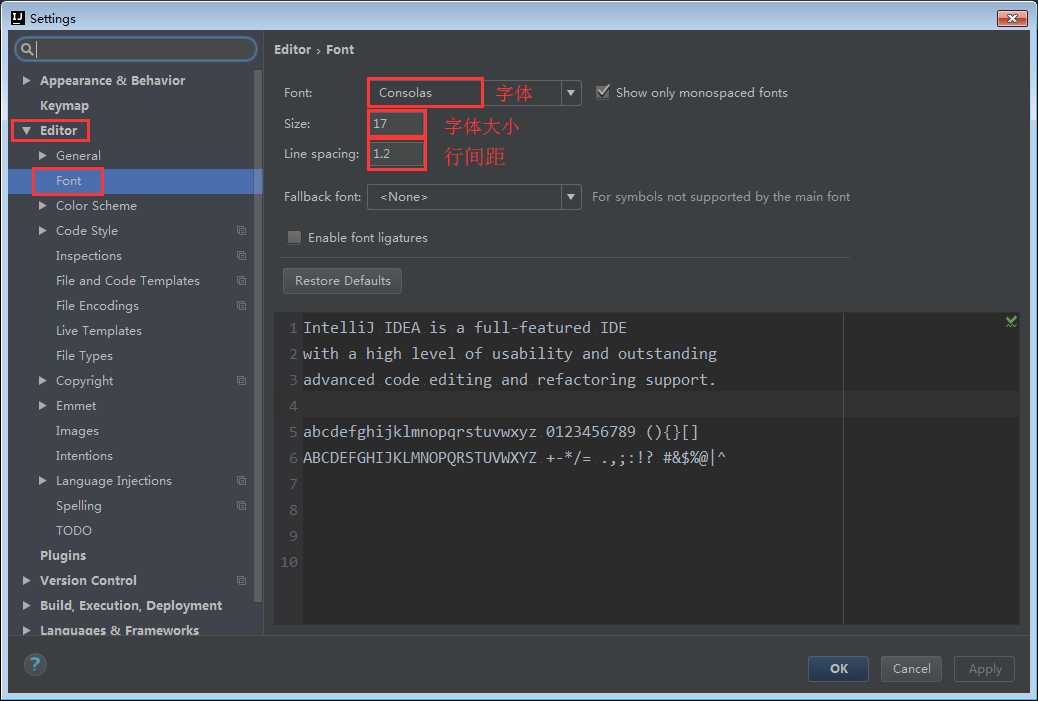Viewport: 1038px width, 701px height.
Task: Select Images settings item
Action: click(x=77, y=431)
